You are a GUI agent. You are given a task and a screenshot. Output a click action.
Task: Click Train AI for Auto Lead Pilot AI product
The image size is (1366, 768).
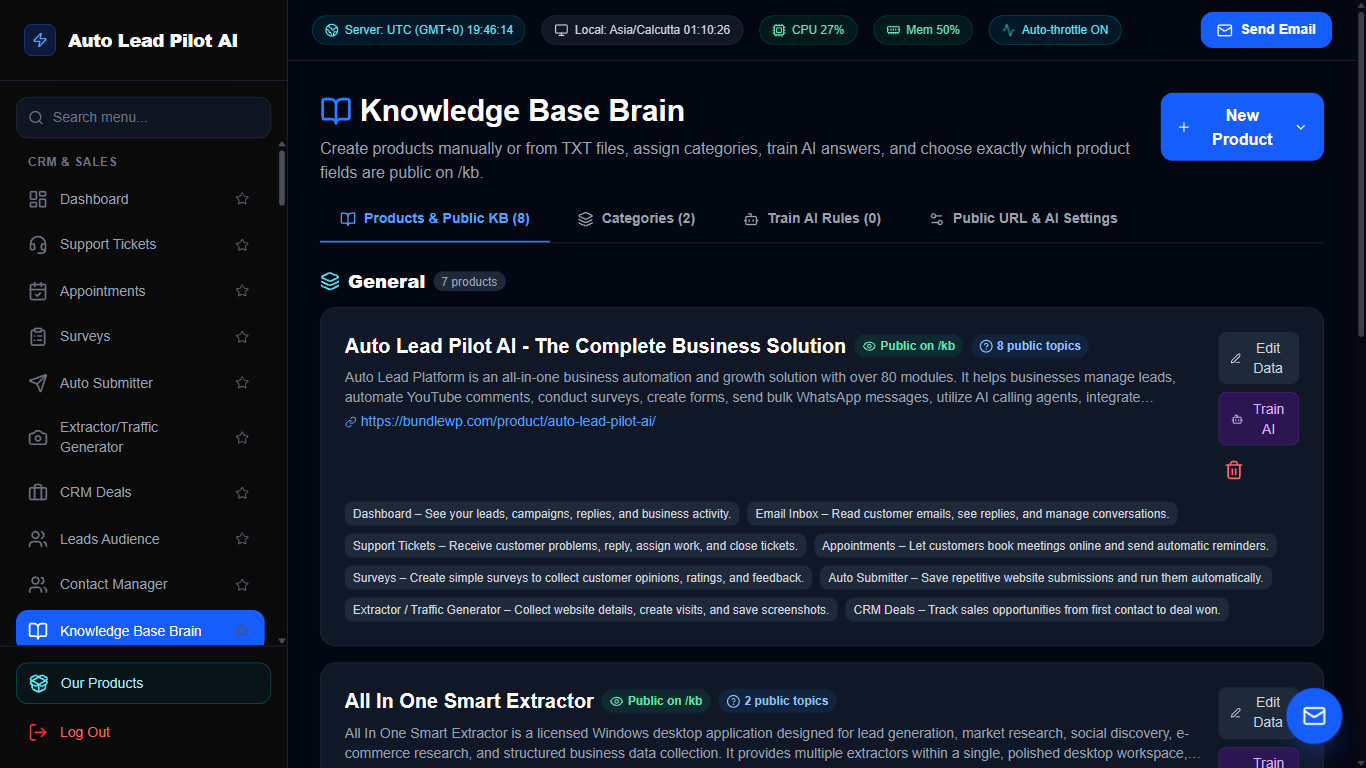1258,419
